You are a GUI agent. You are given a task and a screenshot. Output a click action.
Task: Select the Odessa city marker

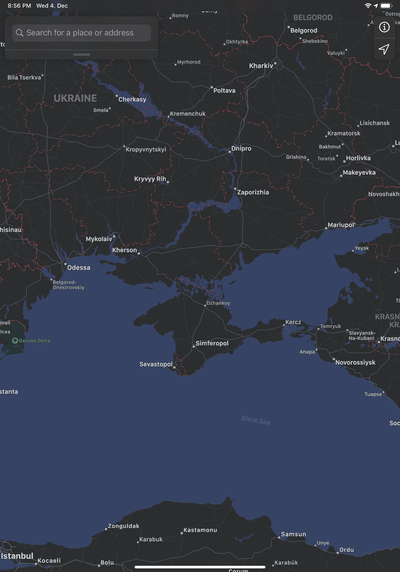(65, 264)
